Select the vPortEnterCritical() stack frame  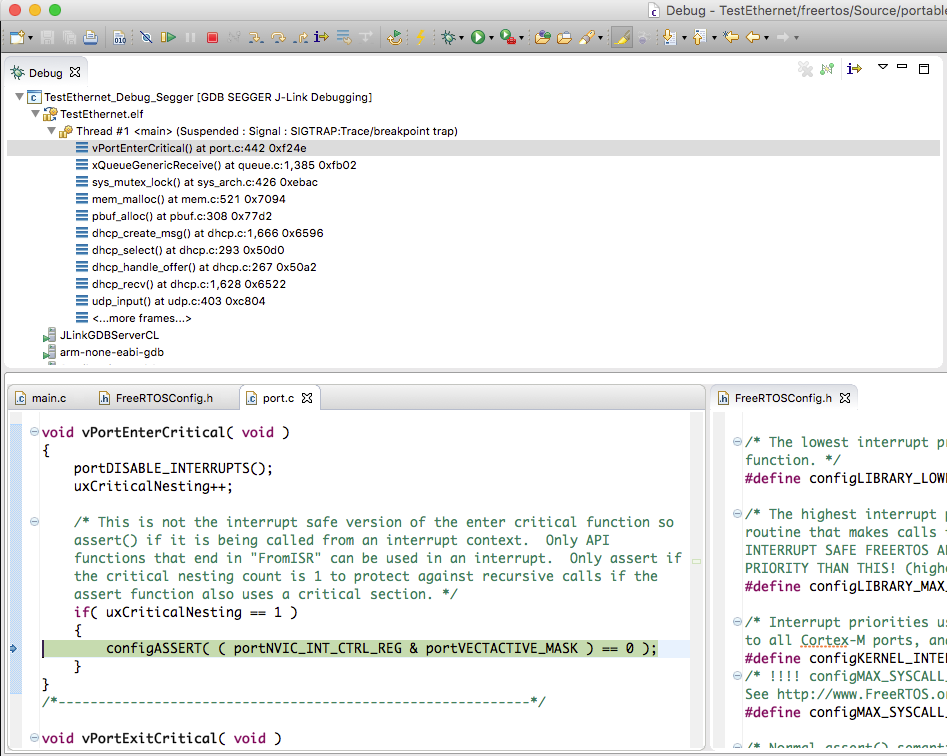199,148
